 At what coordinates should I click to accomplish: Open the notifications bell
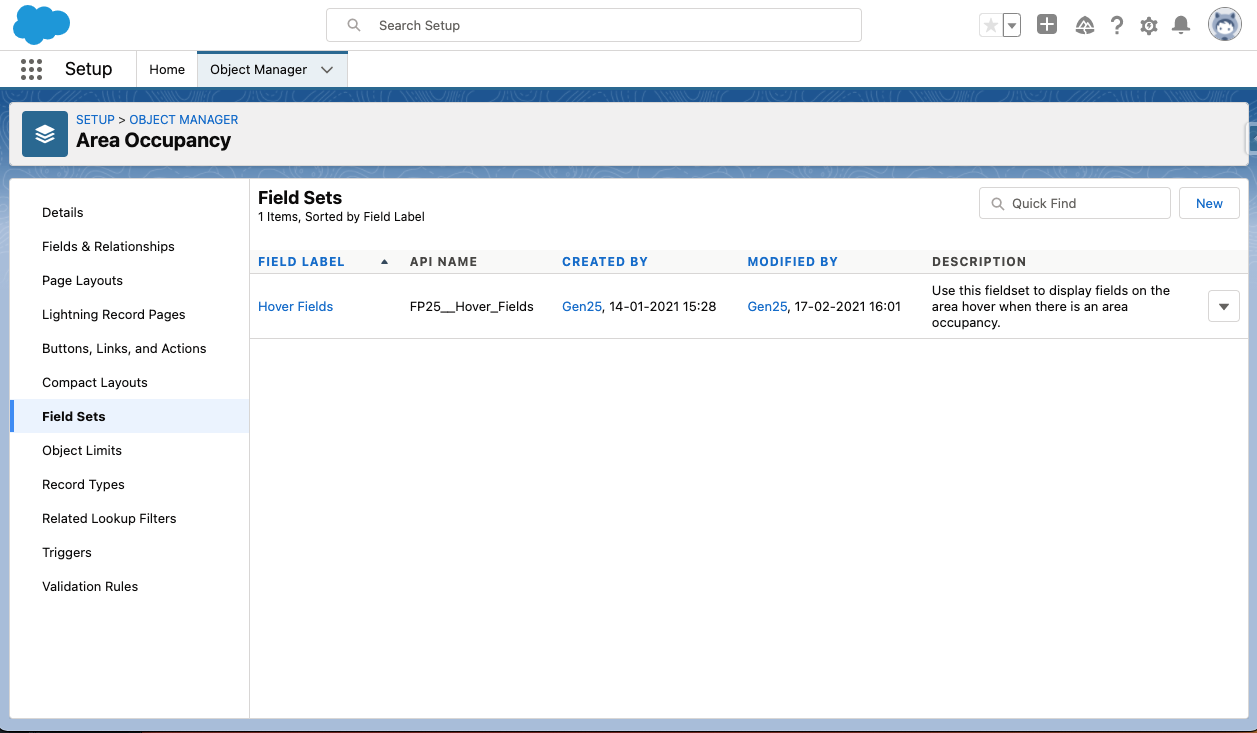[x=1181, y=26]
